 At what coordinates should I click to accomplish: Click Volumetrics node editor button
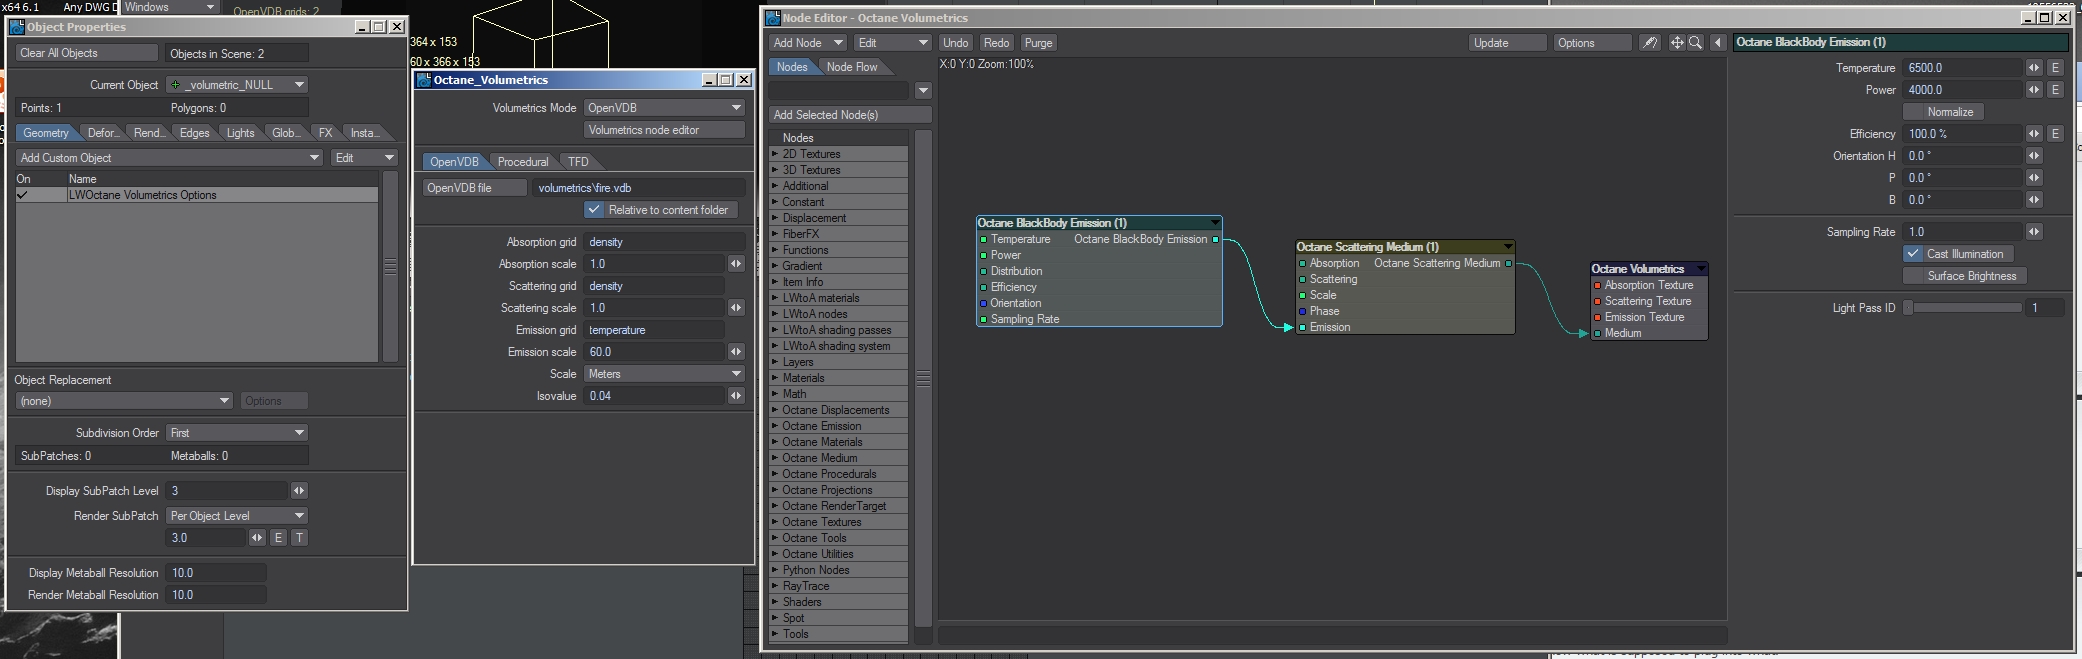tap(664, 130)
